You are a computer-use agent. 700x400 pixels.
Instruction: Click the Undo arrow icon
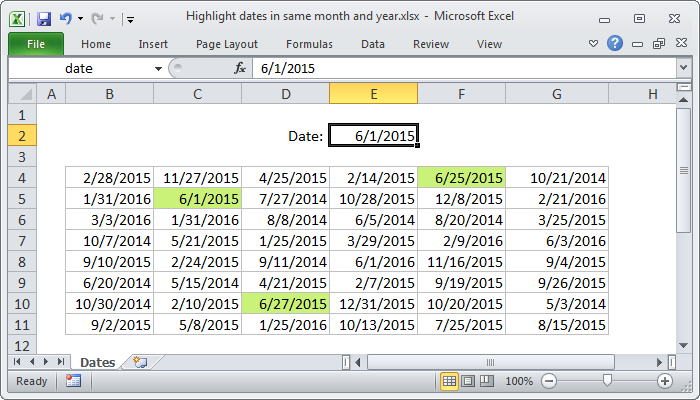click(x=65, y=18)
